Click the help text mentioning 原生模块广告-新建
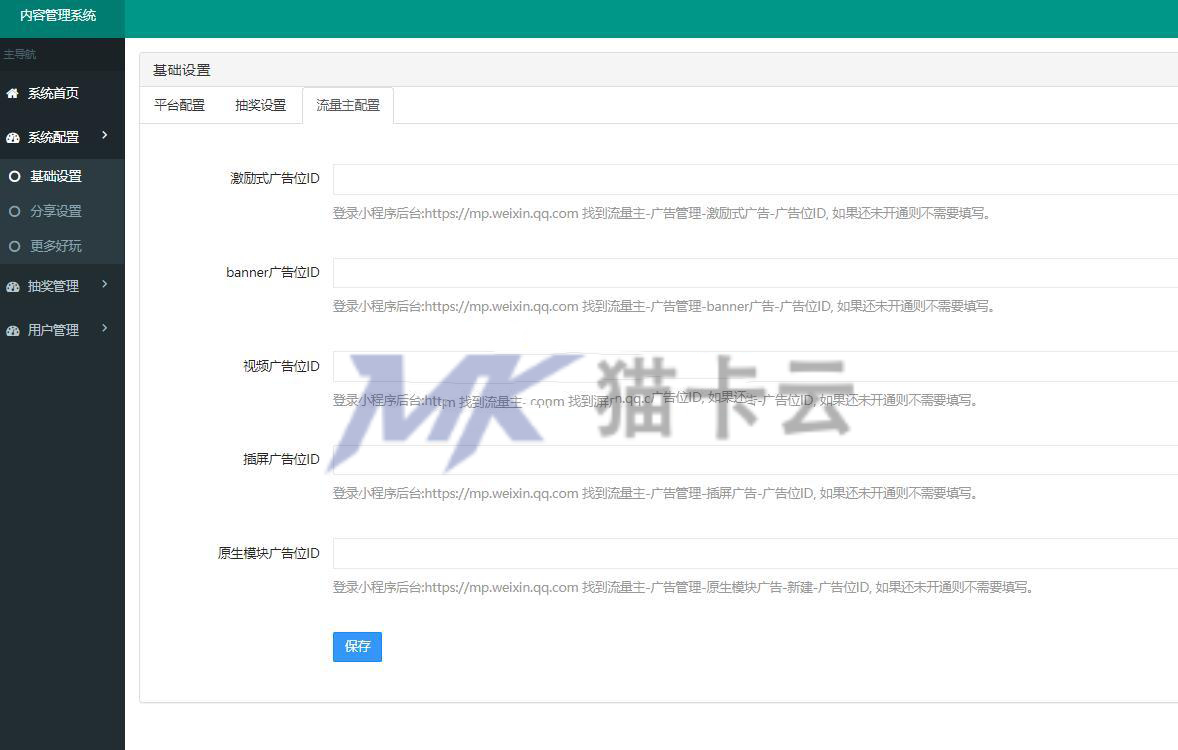Screen dimensions: 1178x750 tap(684, 588)
